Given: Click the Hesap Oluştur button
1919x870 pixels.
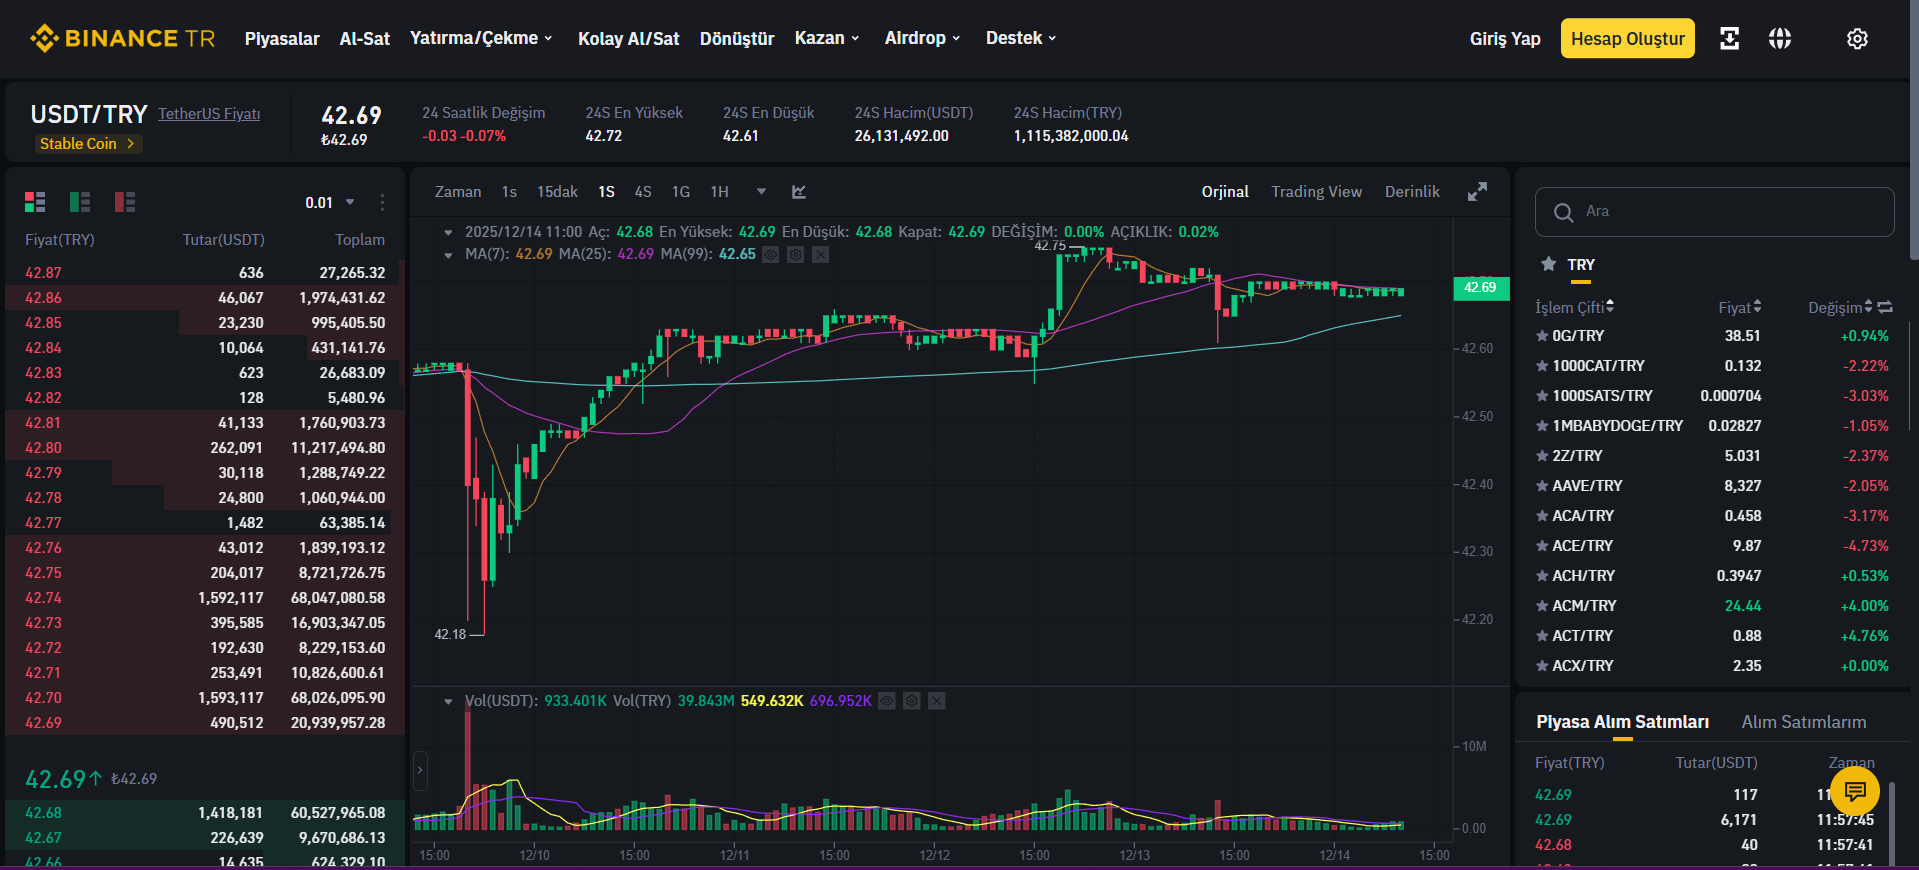Looking at the screenshot, I should pyautogui.click(x=1627, y=39).
